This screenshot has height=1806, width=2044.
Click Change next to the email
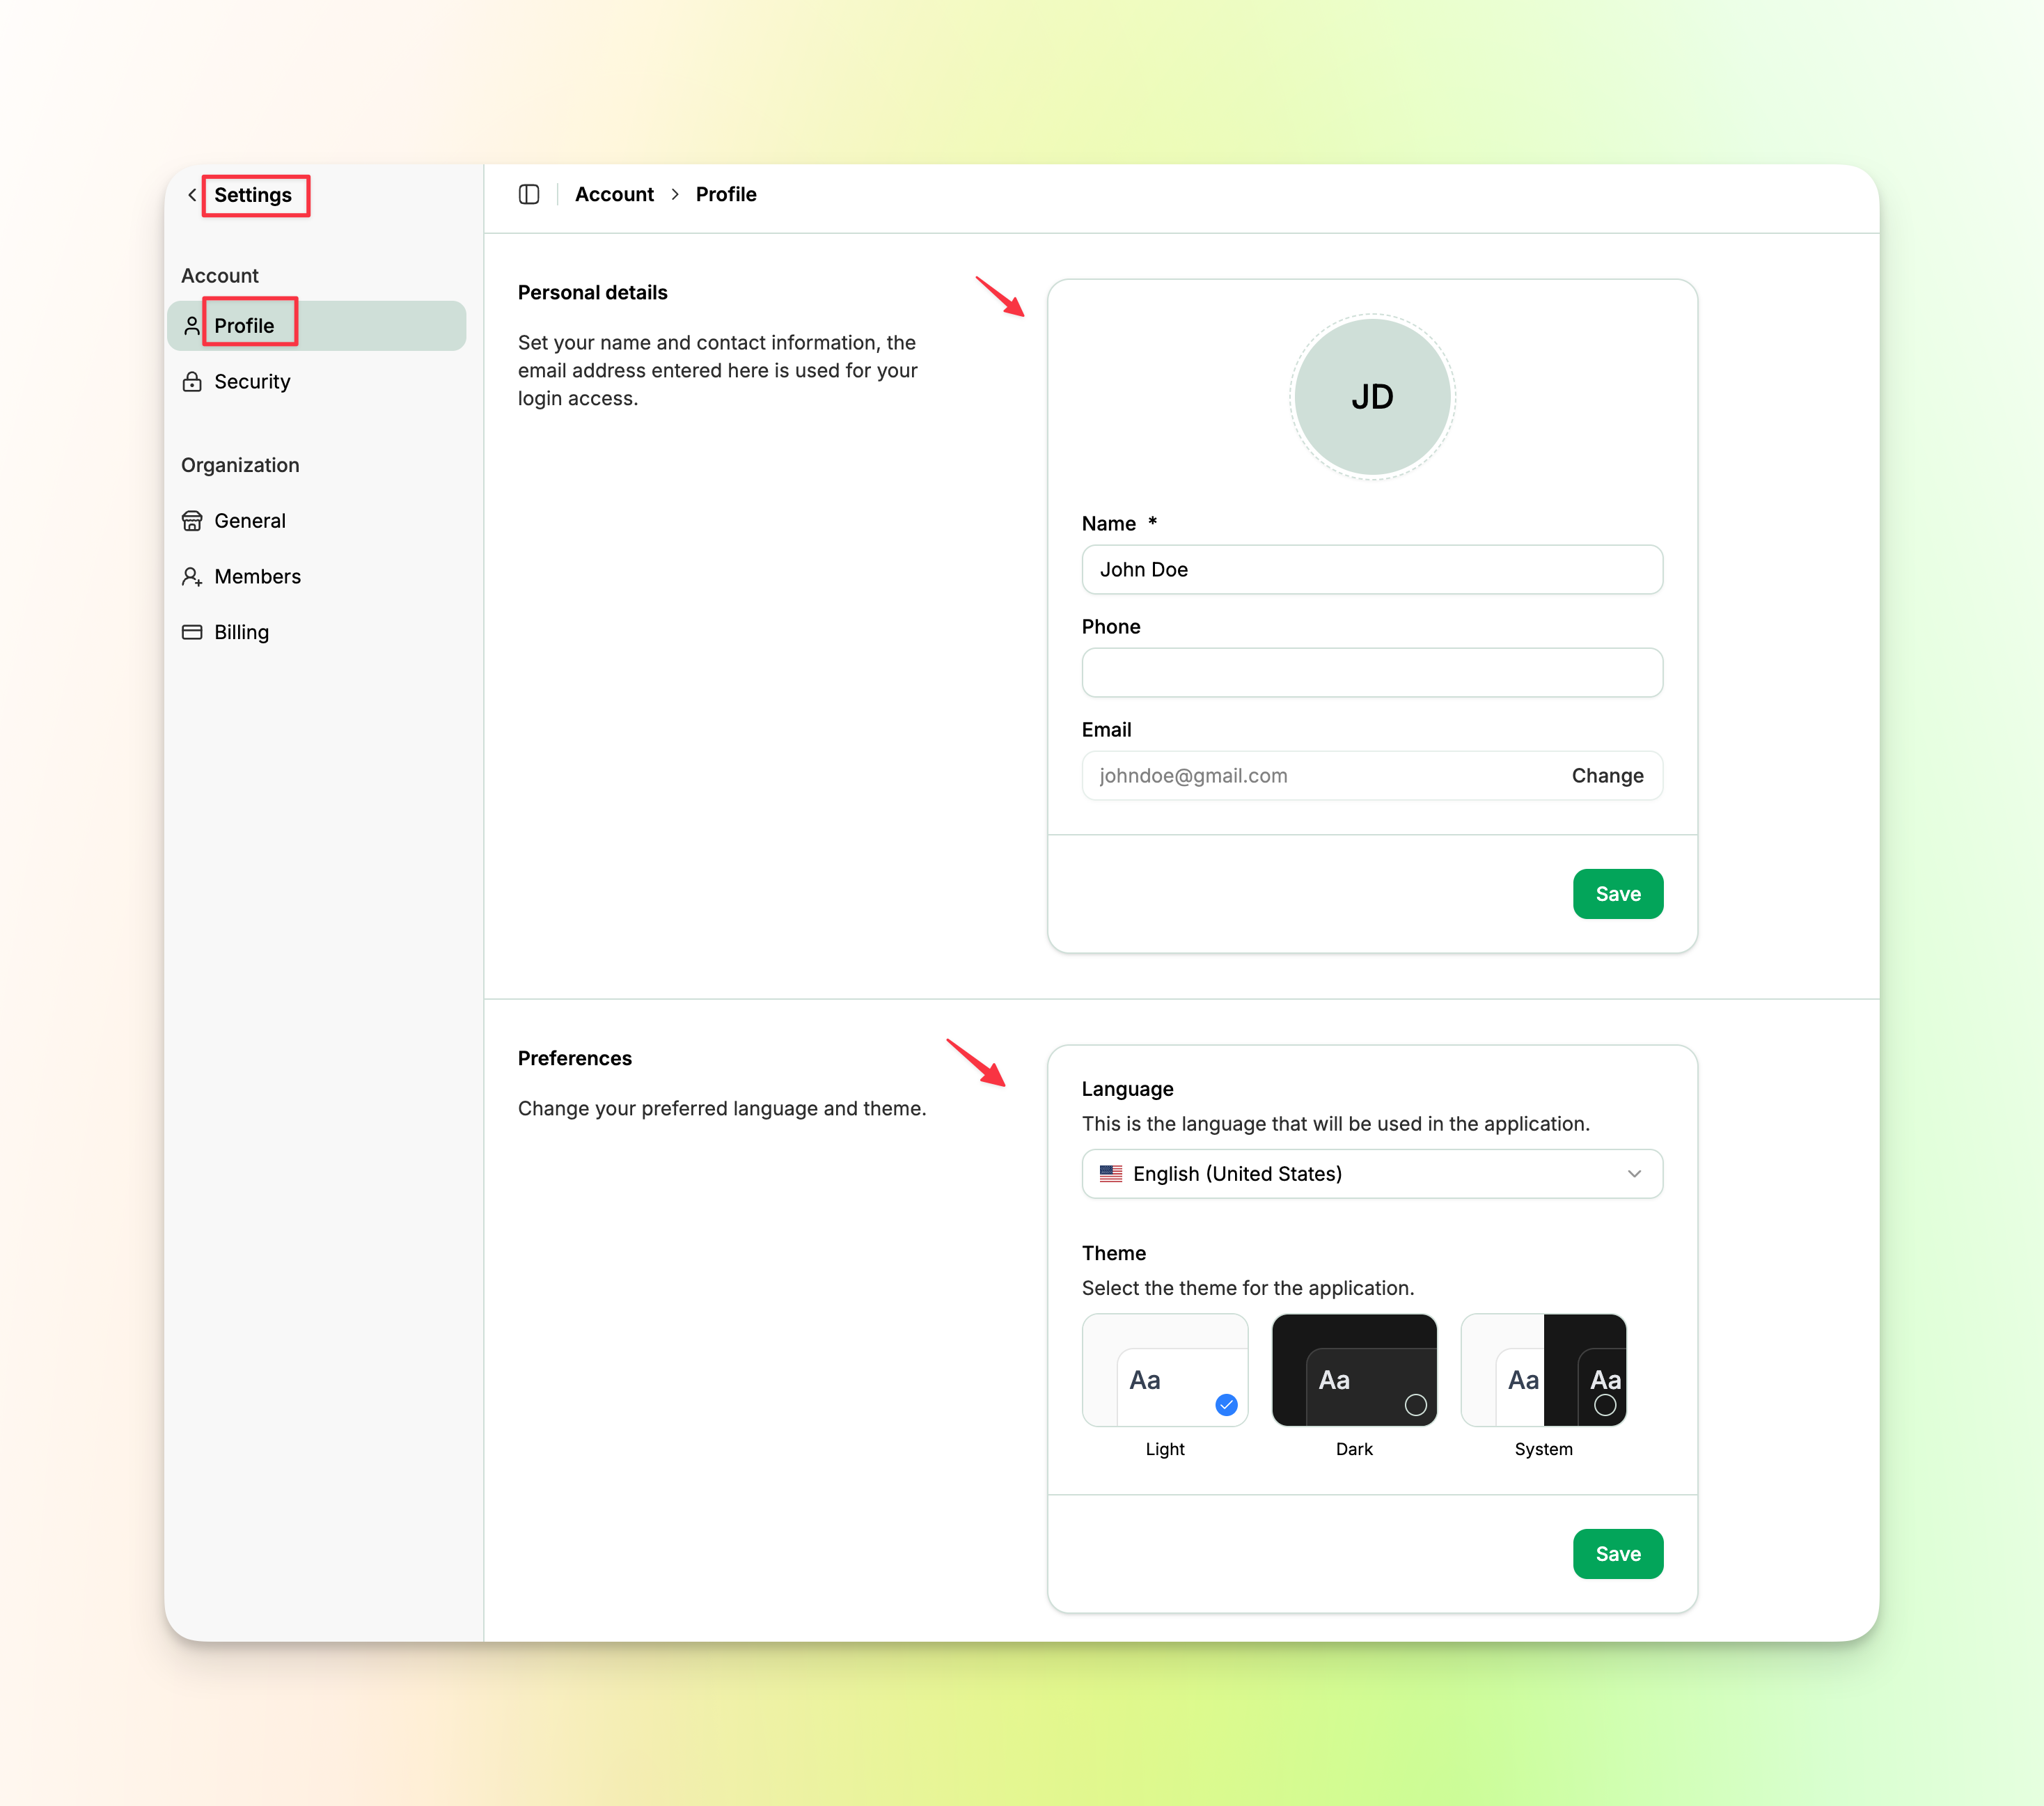point(1607,776)
